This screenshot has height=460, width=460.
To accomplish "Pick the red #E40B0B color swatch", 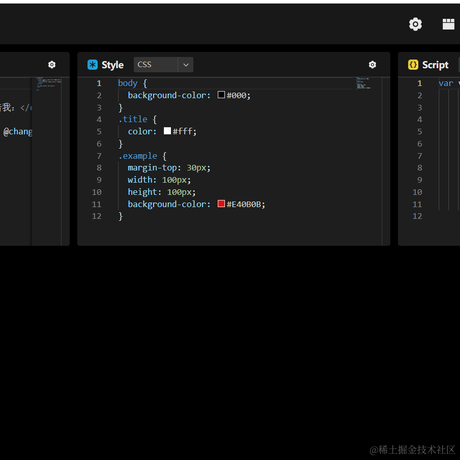I will [221, 204].
